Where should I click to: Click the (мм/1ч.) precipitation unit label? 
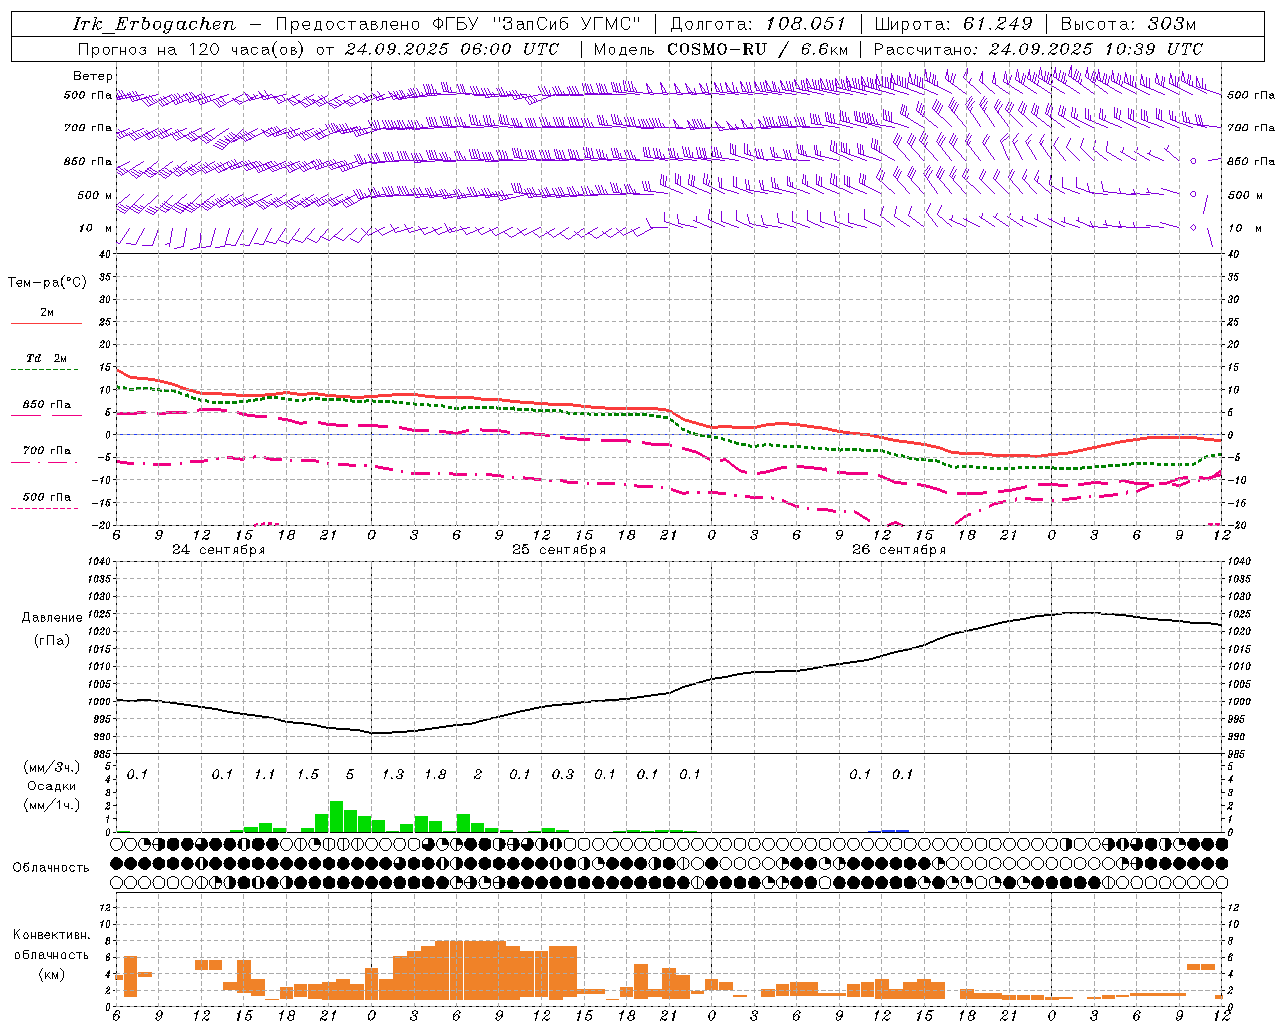point(51,806)
